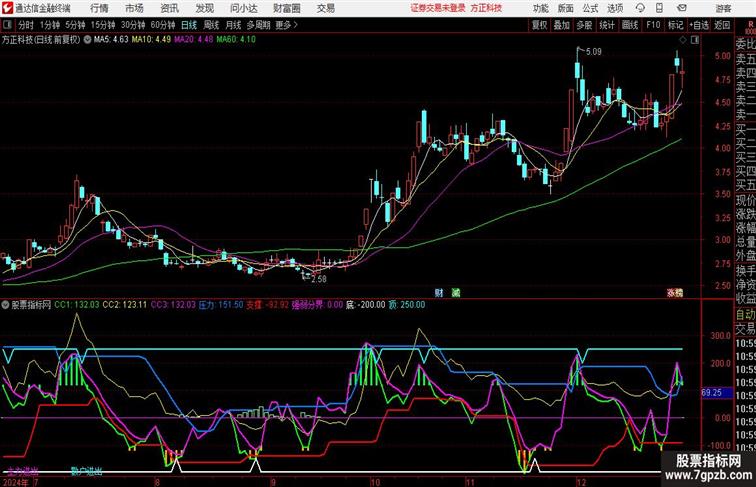
Task: Open the 财富圈 menu
Action: click(287, 8)
